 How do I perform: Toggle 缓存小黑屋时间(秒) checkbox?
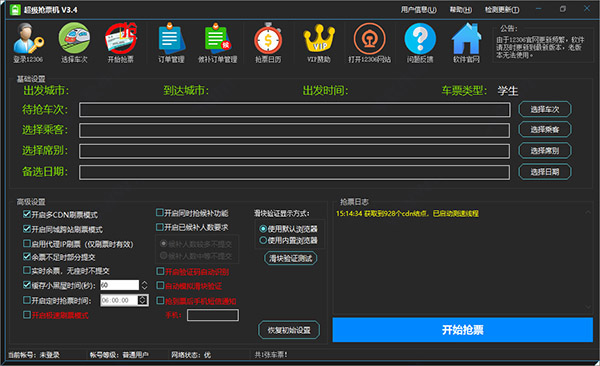click(27, 285)
